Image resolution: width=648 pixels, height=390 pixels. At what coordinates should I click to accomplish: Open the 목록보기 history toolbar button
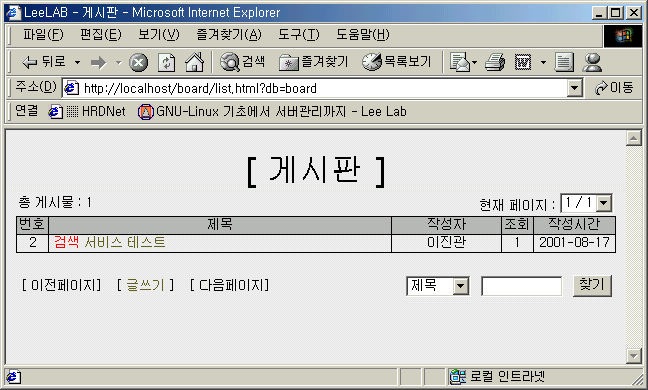point(397,62)
